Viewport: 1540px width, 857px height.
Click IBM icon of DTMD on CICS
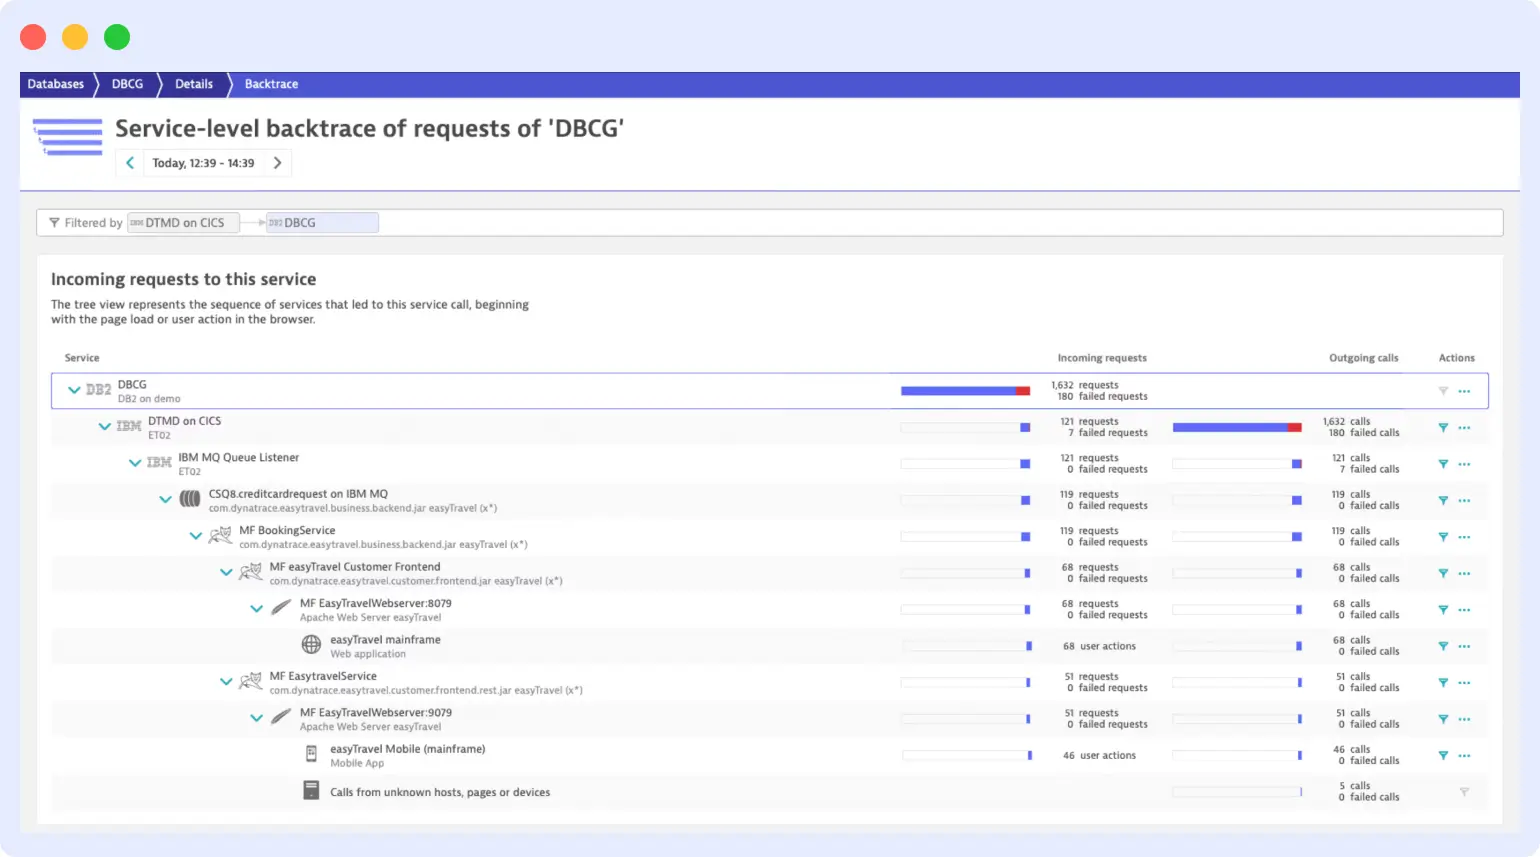pos(129,427)
